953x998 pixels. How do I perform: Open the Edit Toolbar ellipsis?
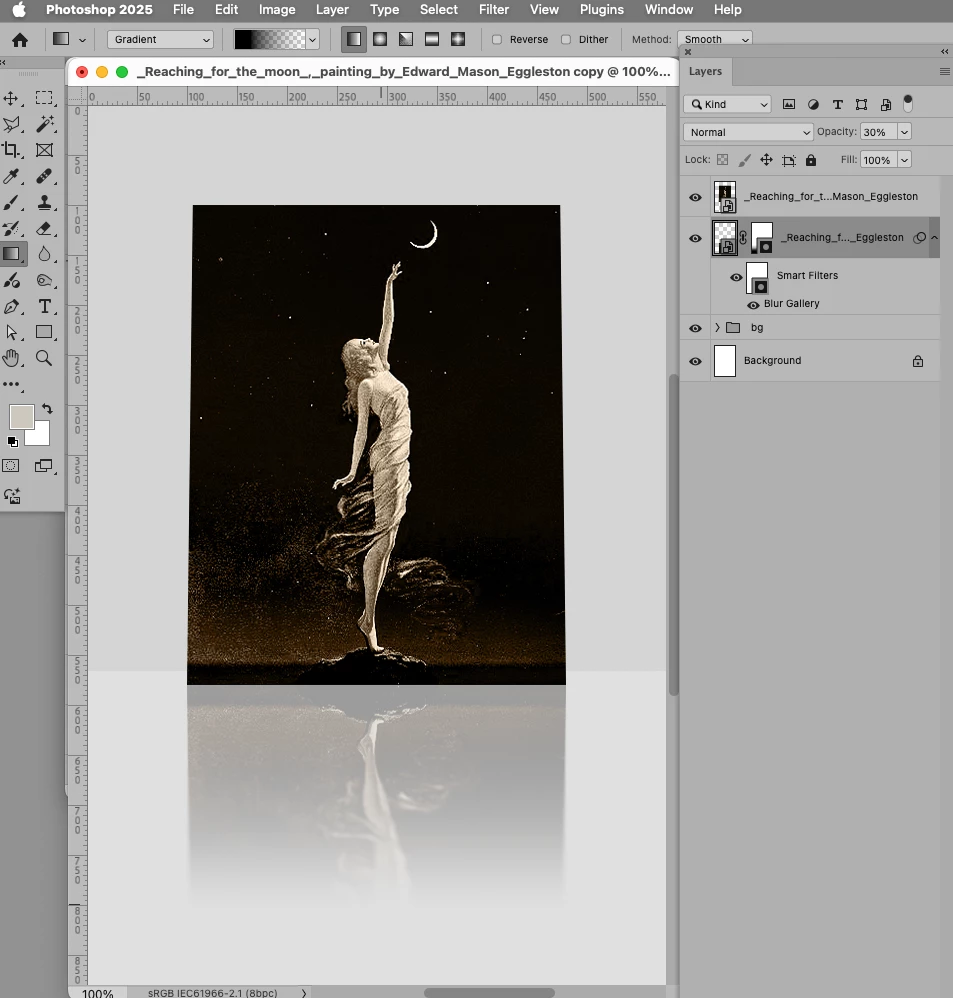click(11, 384)
